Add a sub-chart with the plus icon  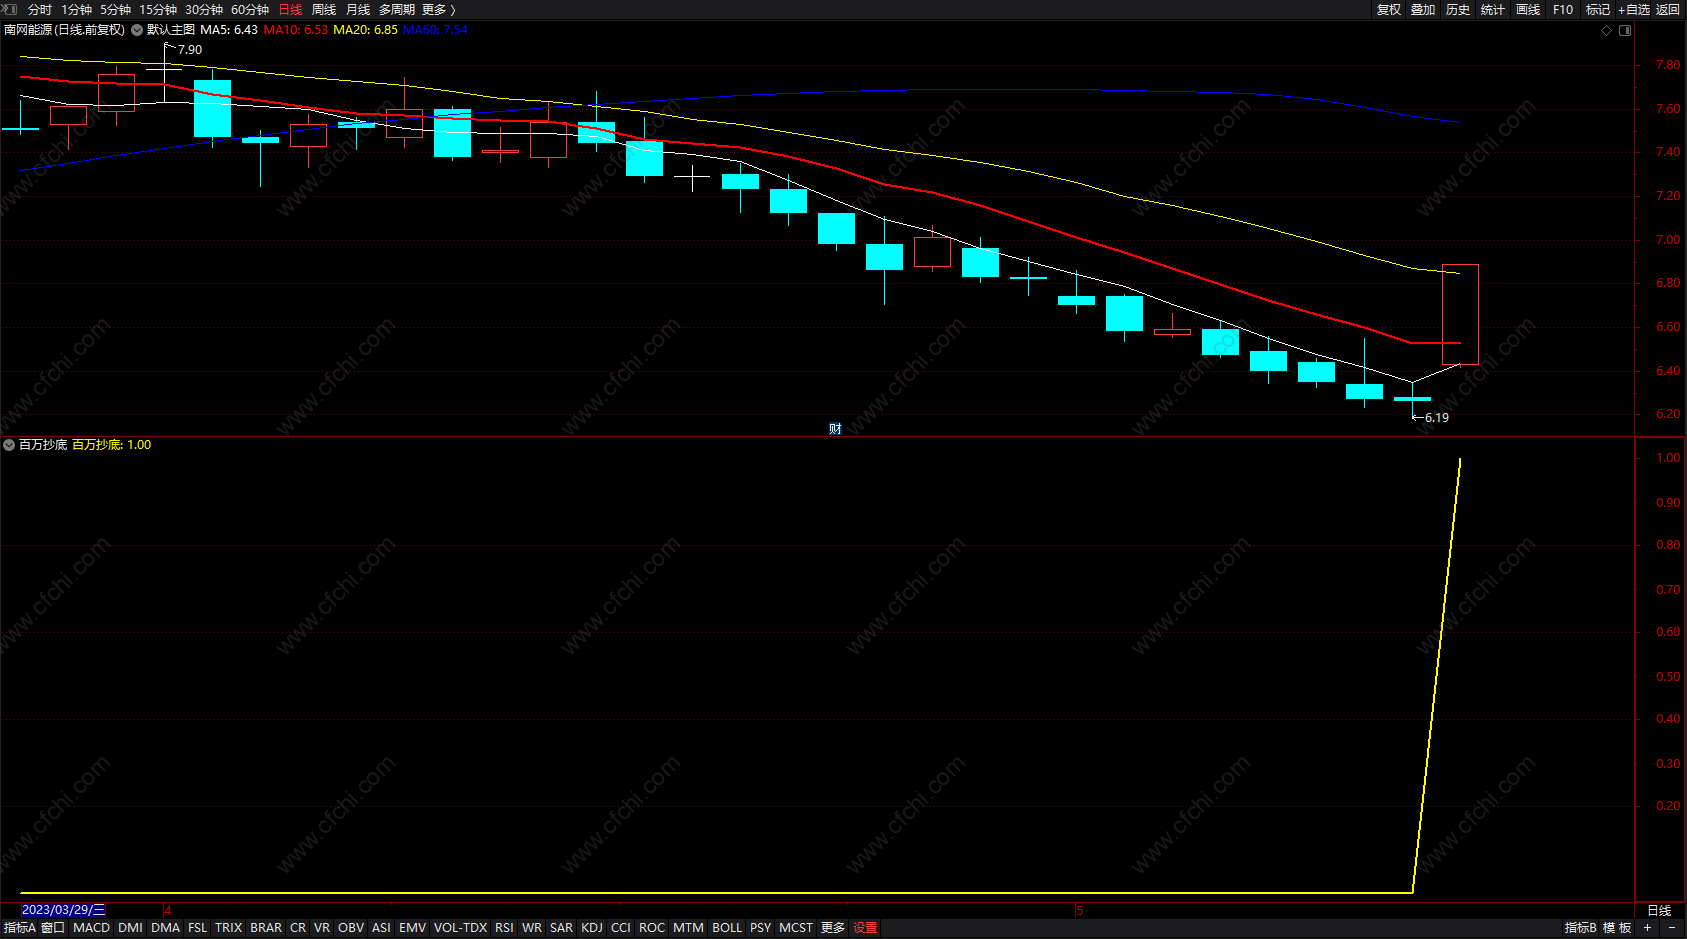pos(1647,928)
